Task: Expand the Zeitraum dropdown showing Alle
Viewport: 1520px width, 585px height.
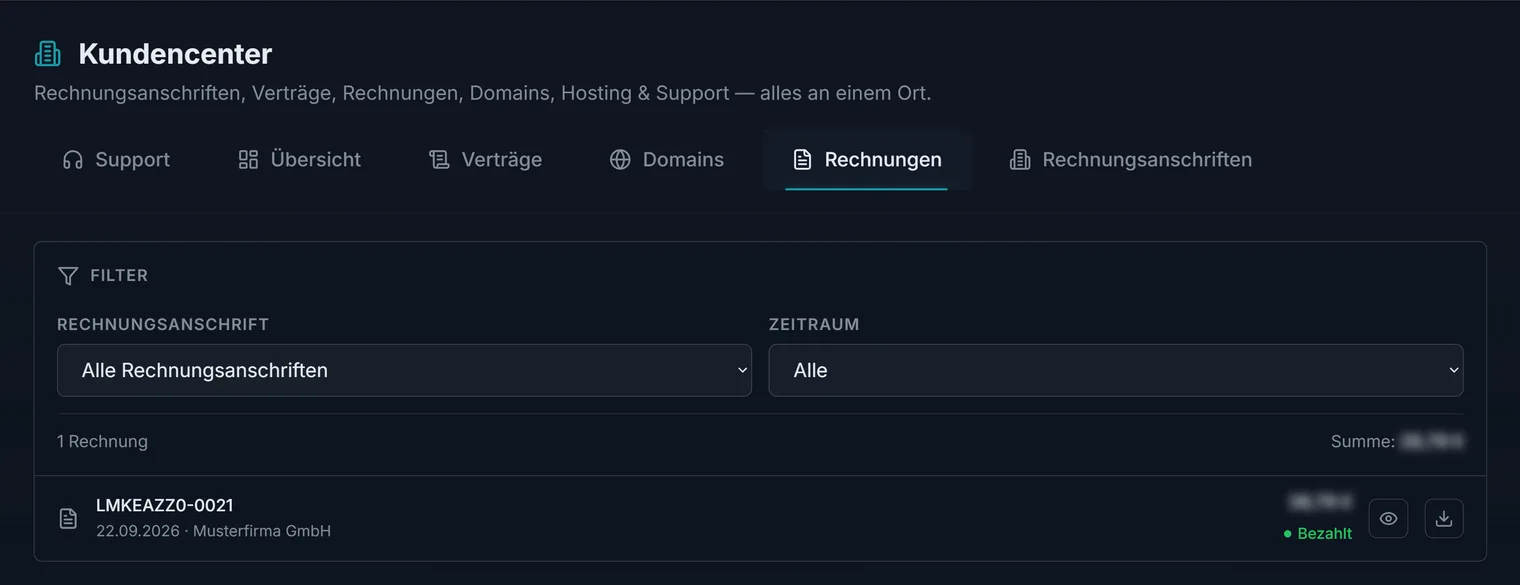Action: point(1116,370)
